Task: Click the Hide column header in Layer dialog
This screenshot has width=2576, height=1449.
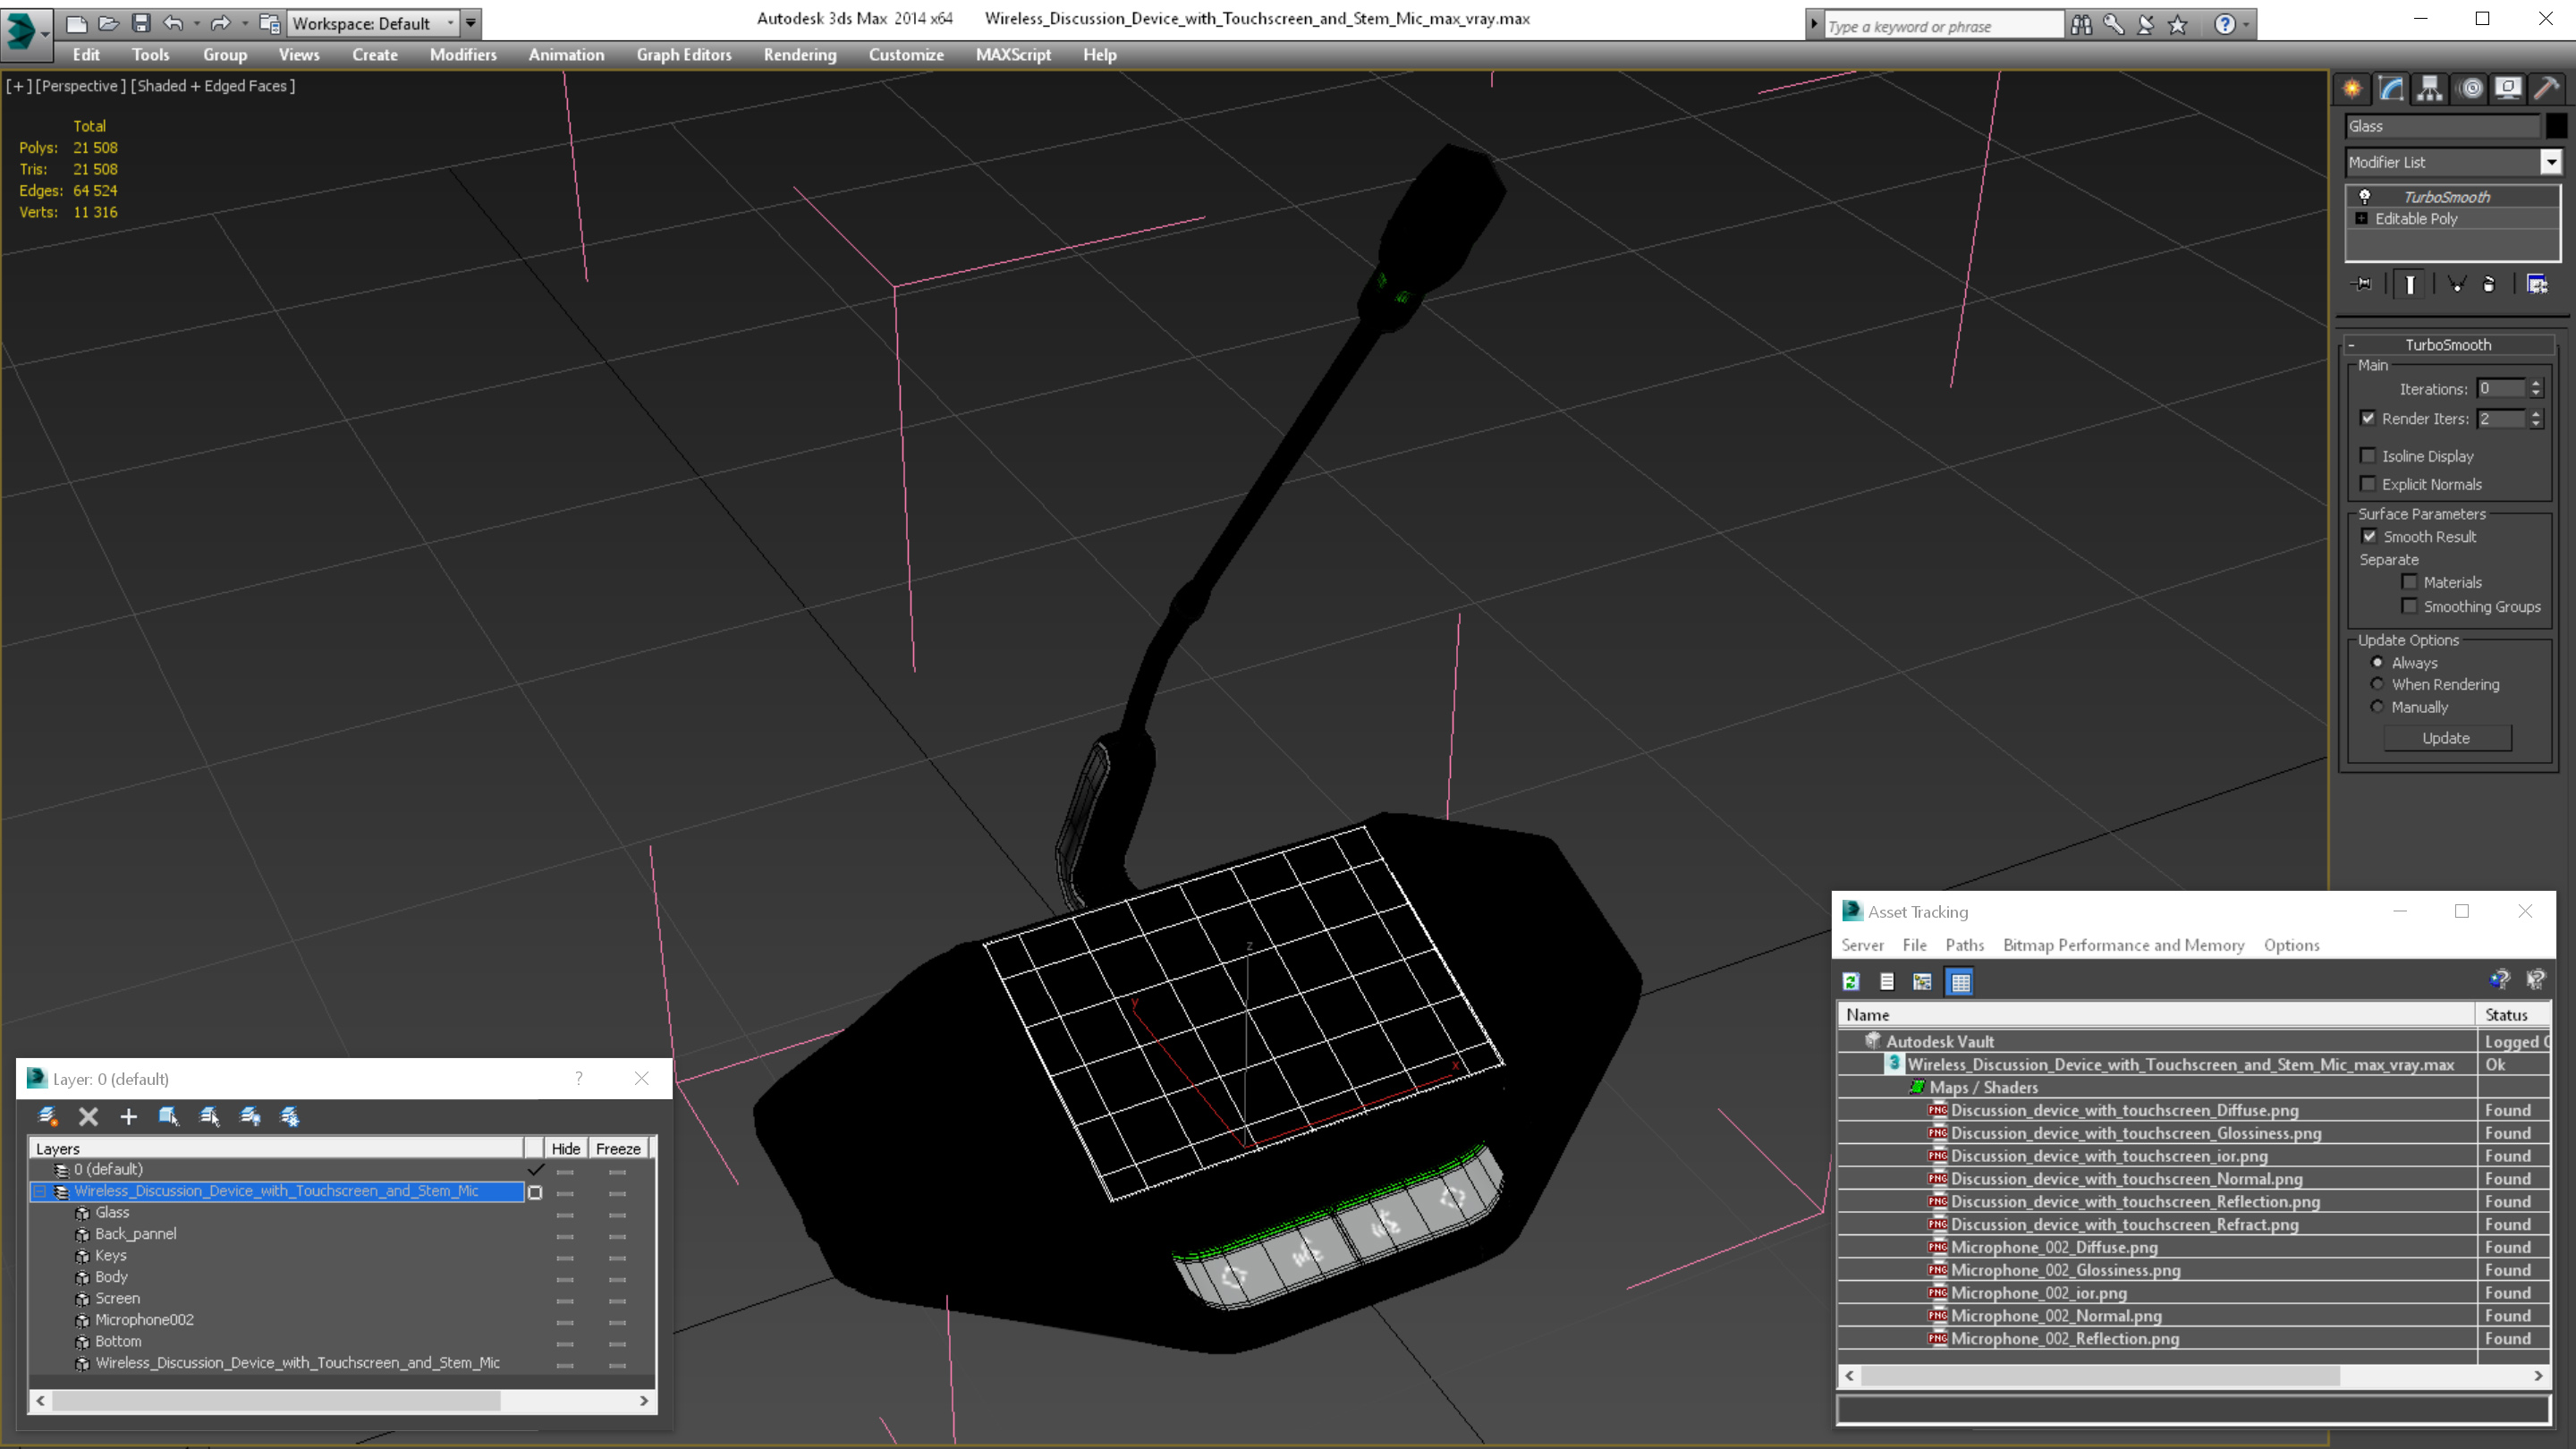Action: (565, 1149)
